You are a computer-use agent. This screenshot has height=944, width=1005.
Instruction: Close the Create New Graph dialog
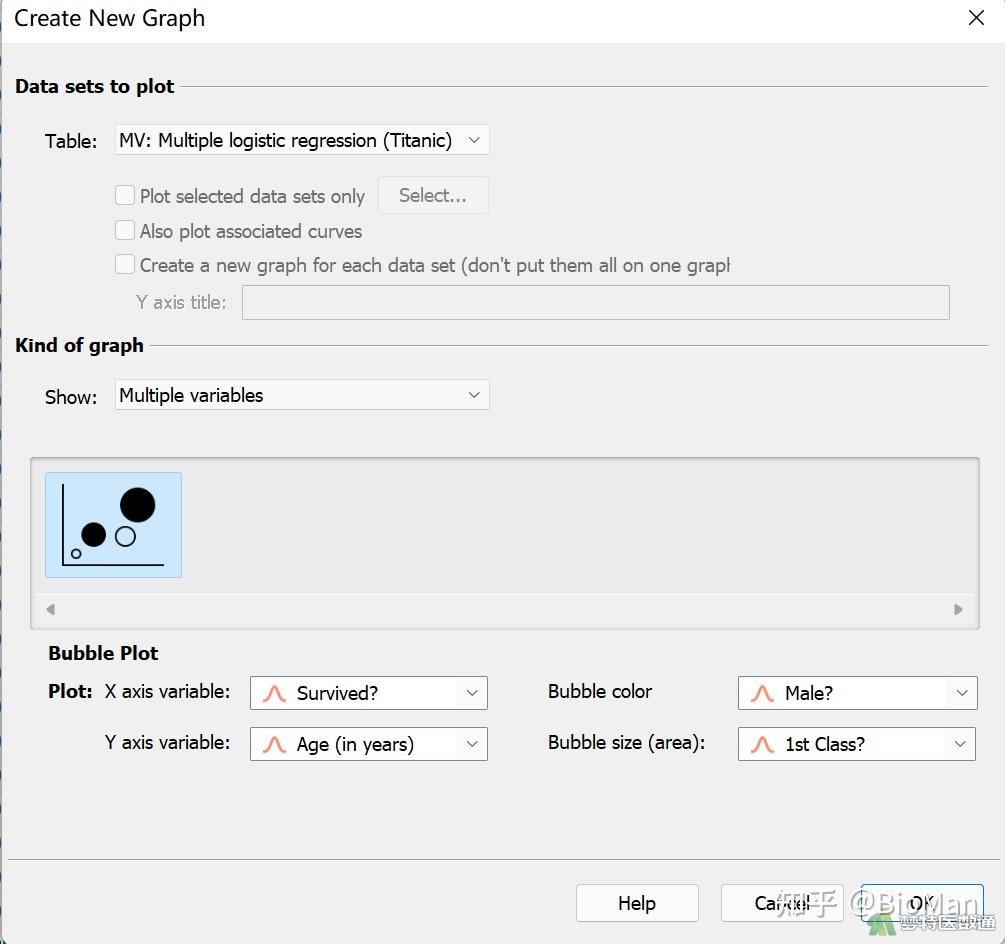[976, 18]
